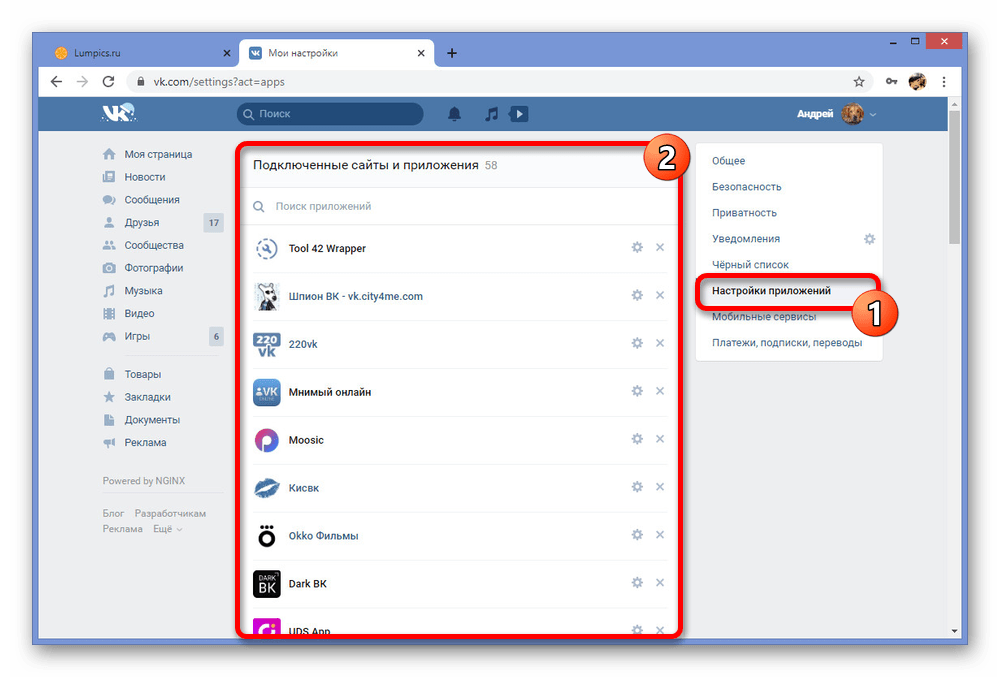Remove the Dark ВК app
Viewport: 1000px width, 677px height.
pyautogui.click(x=660, y=583)
